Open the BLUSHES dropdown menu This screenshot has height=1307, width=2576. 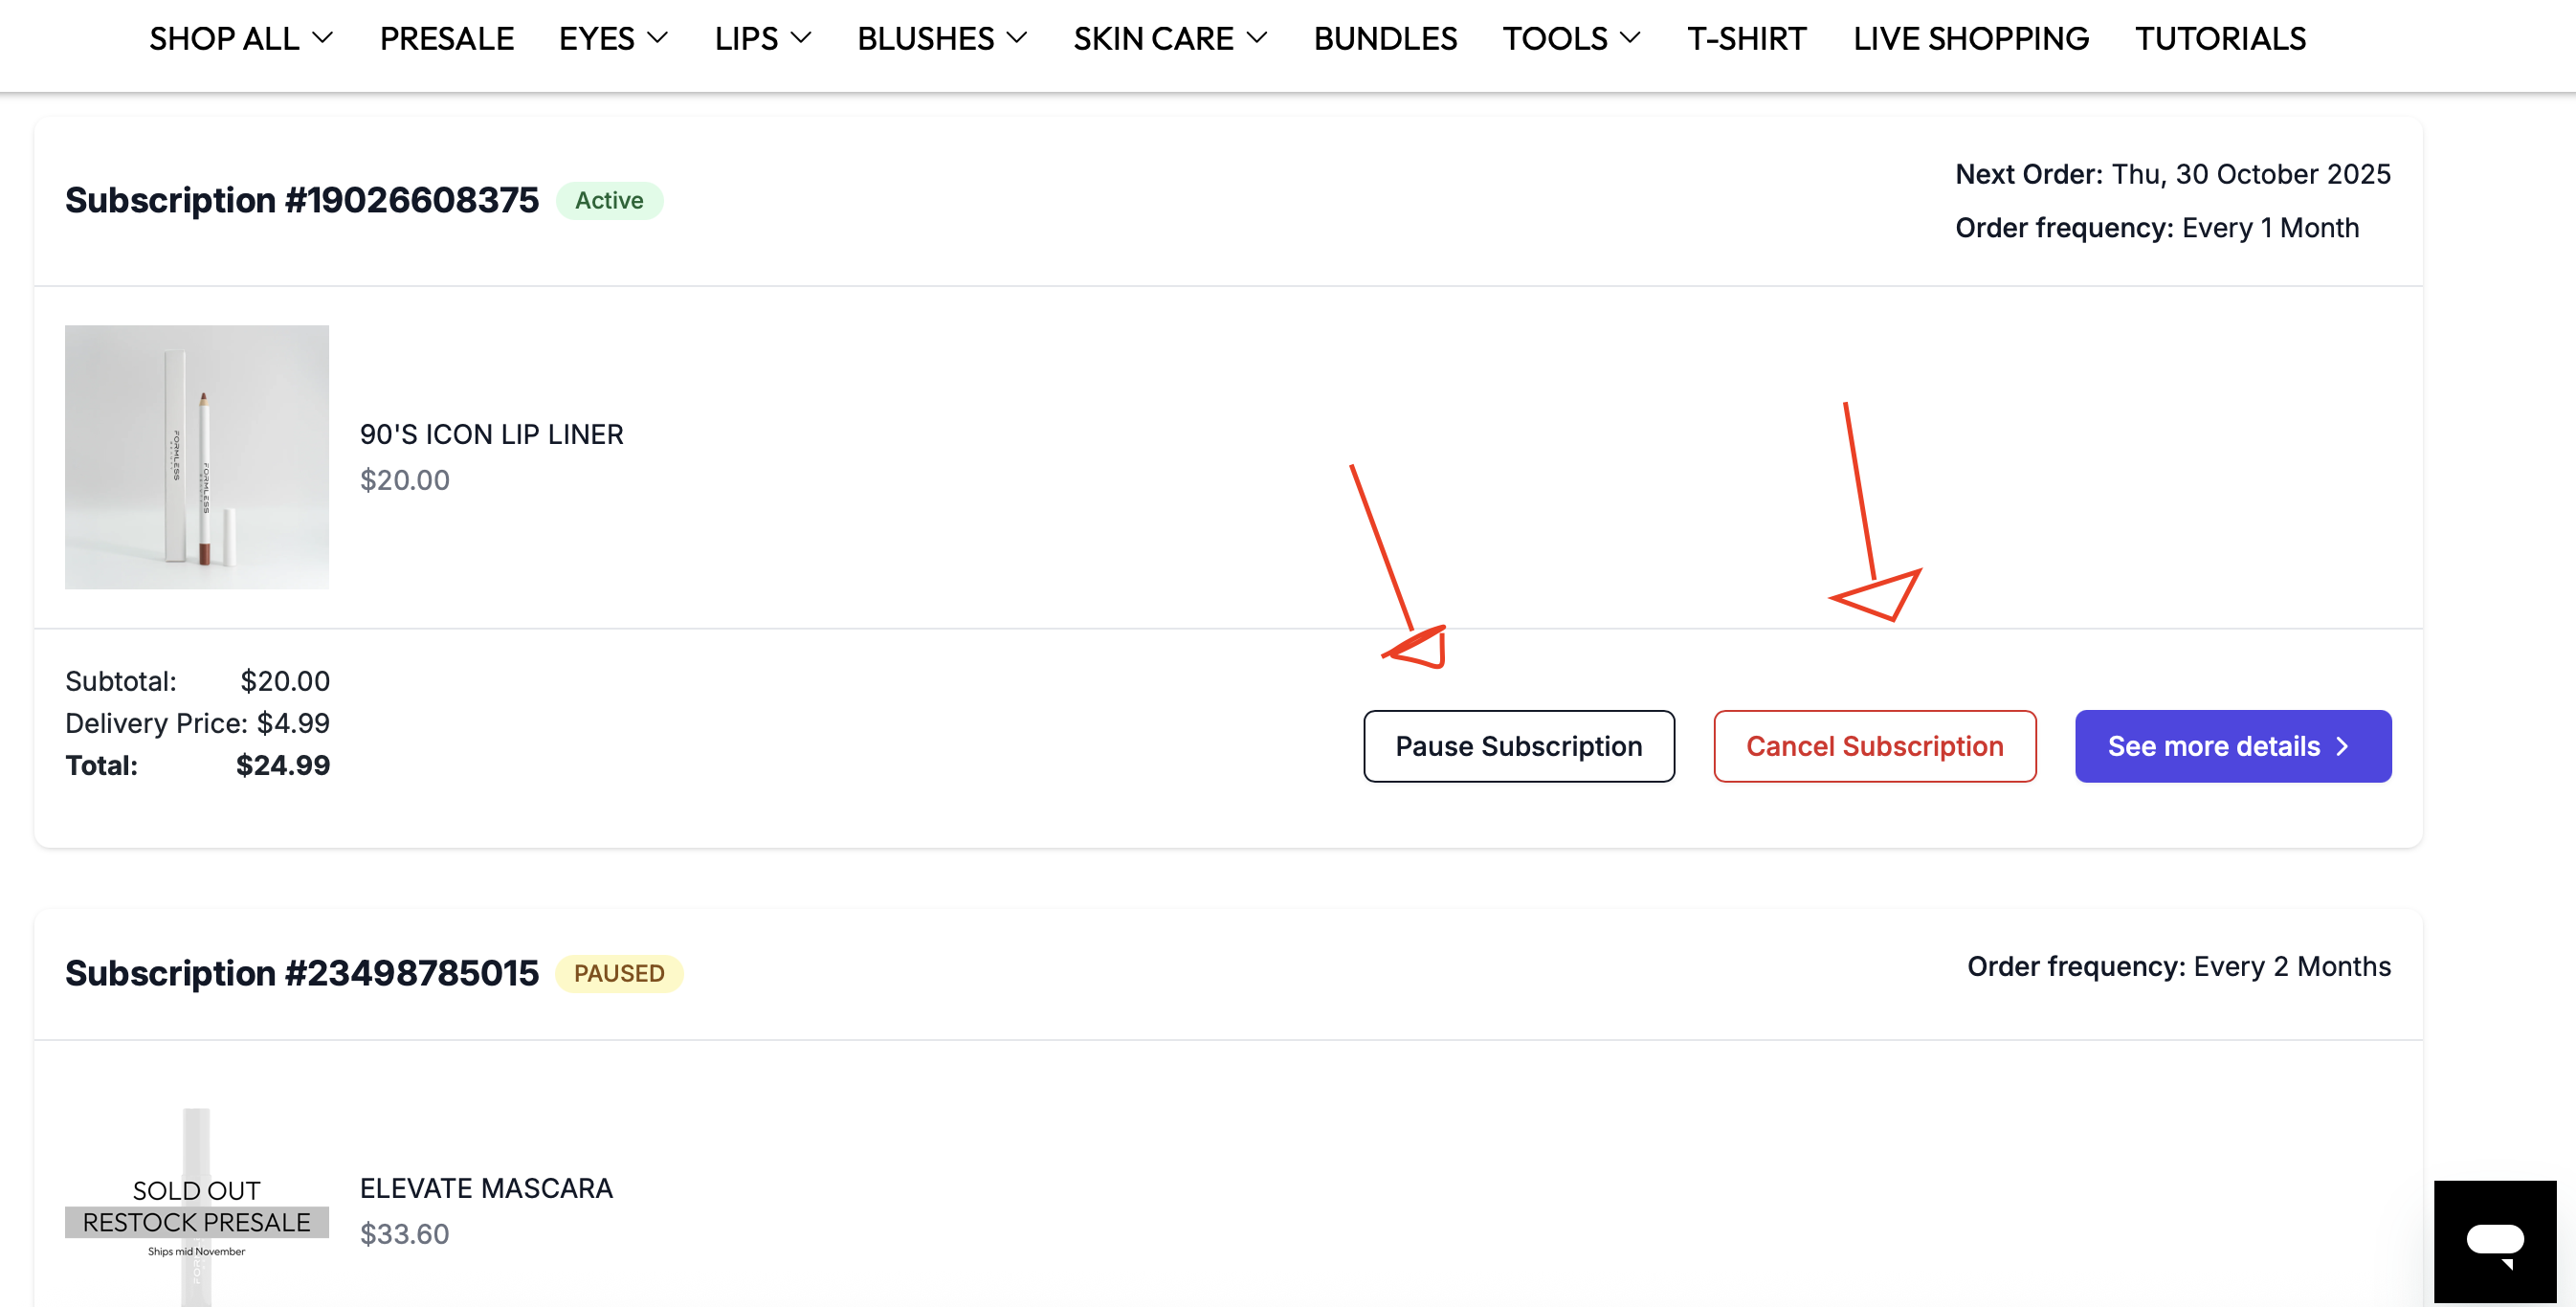942,38
